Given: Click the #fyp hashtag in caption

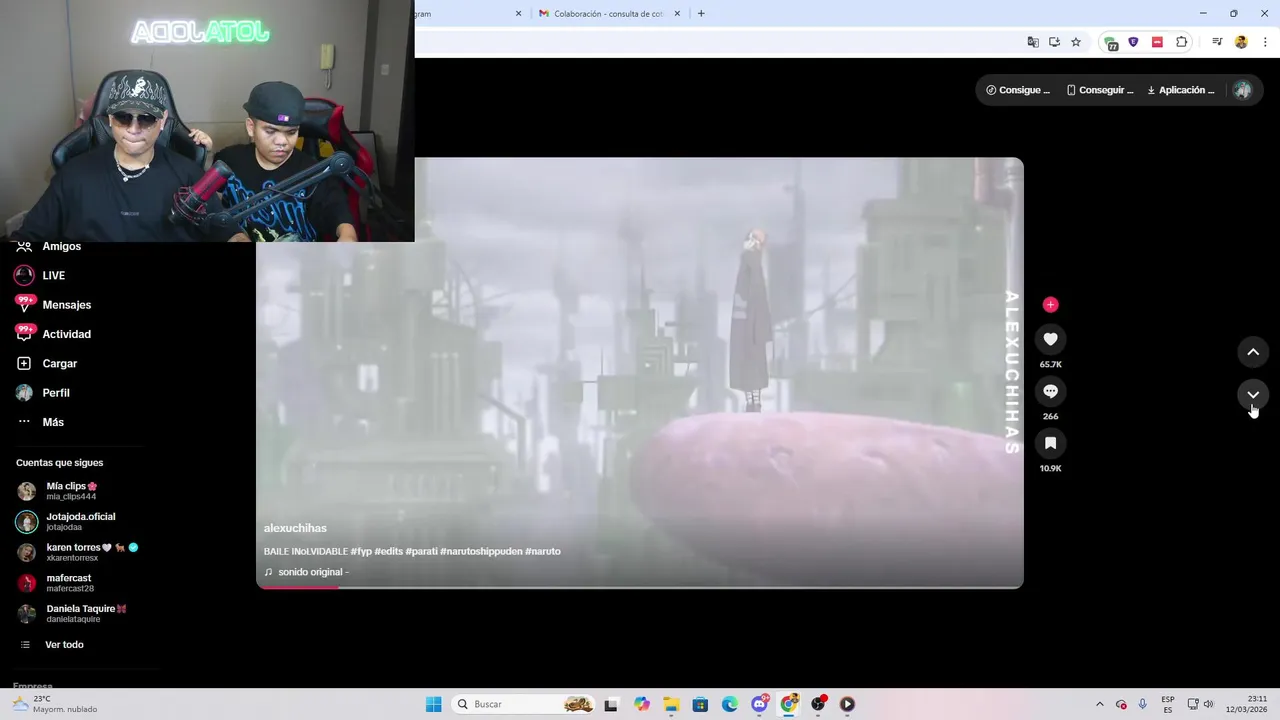Looking at the screenshot, I should coord(361,551).
